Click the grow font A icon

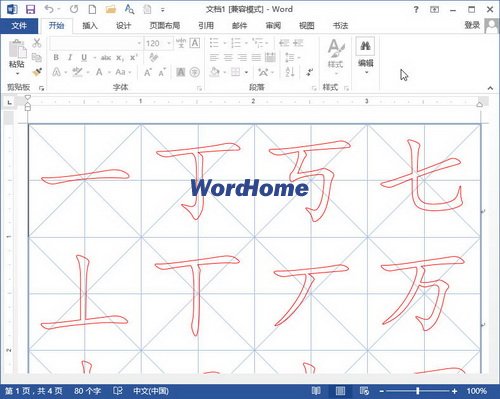148,72
